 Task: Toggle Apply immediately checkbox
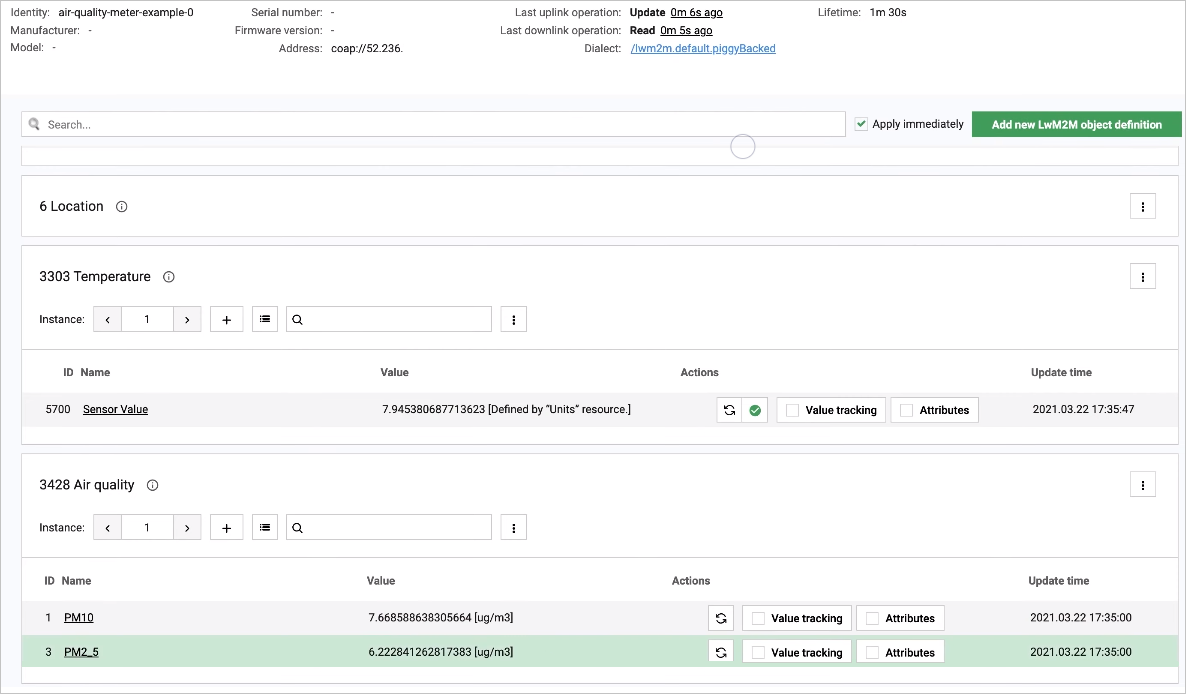tap(861, 124)
